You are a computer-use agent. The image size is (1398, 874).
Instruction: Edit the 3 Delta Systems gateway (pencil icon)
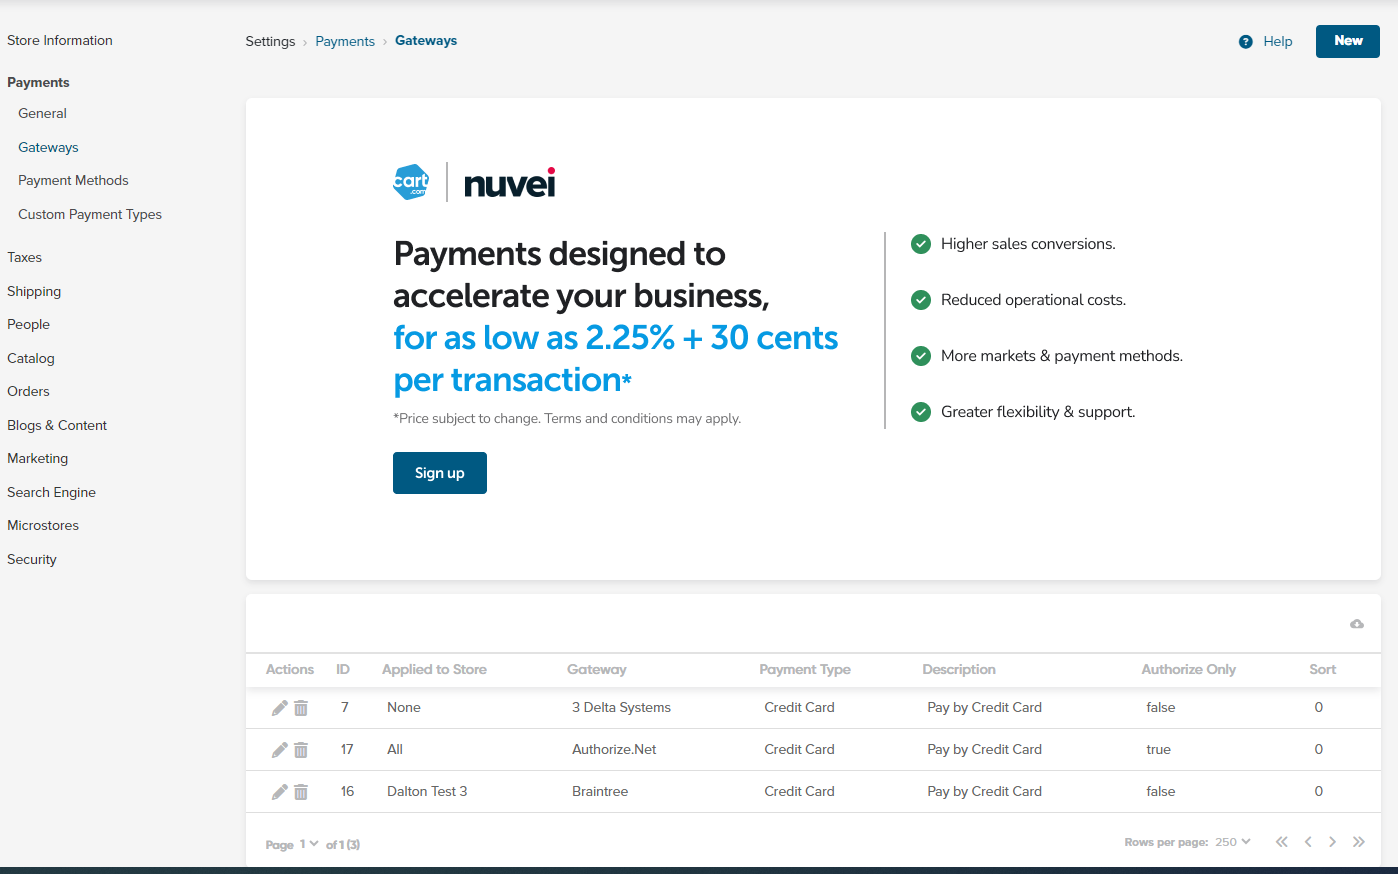coord(280,708)
